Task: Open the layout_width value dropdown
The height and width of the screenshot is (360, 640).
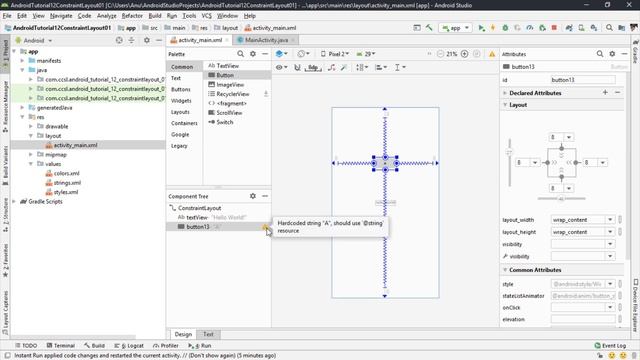Action: point(610,220)
